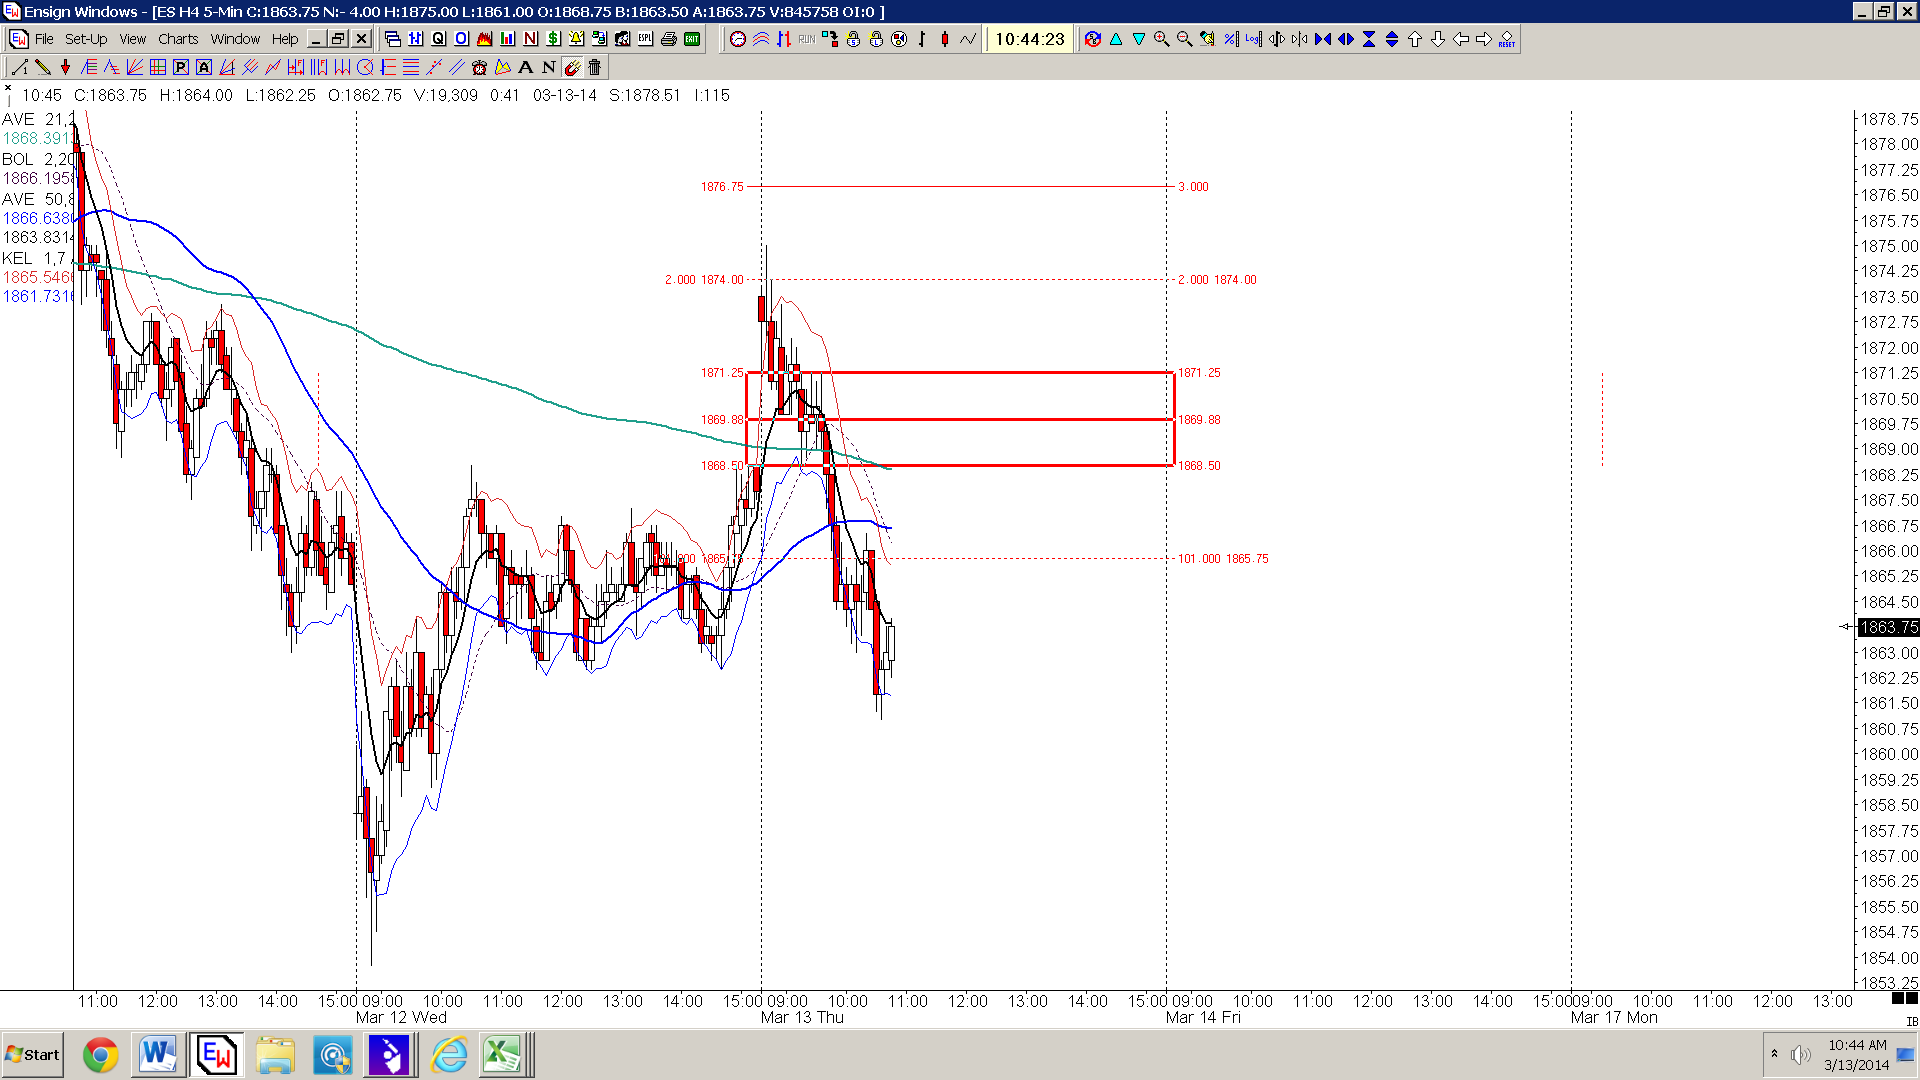The height and width of the screenshot is (1080, 1920).
Task: Toggle Log scale on the chart
Action: click(x=1253, y=39)
